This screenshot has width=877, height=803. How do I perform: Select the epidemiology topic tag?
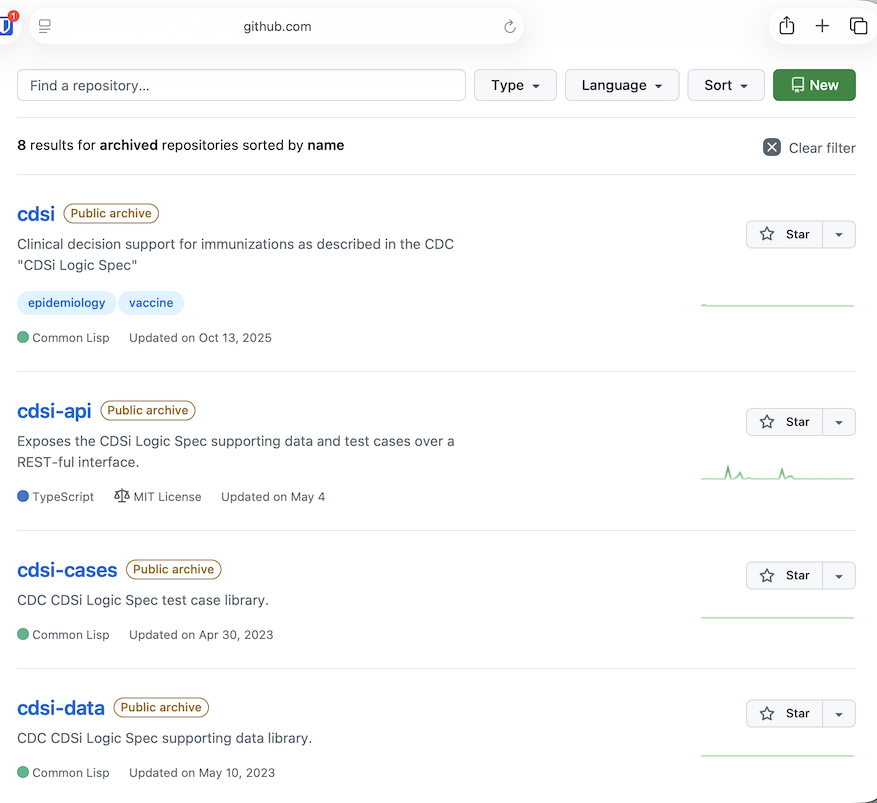pyautogui.click(x=67, y=303)
